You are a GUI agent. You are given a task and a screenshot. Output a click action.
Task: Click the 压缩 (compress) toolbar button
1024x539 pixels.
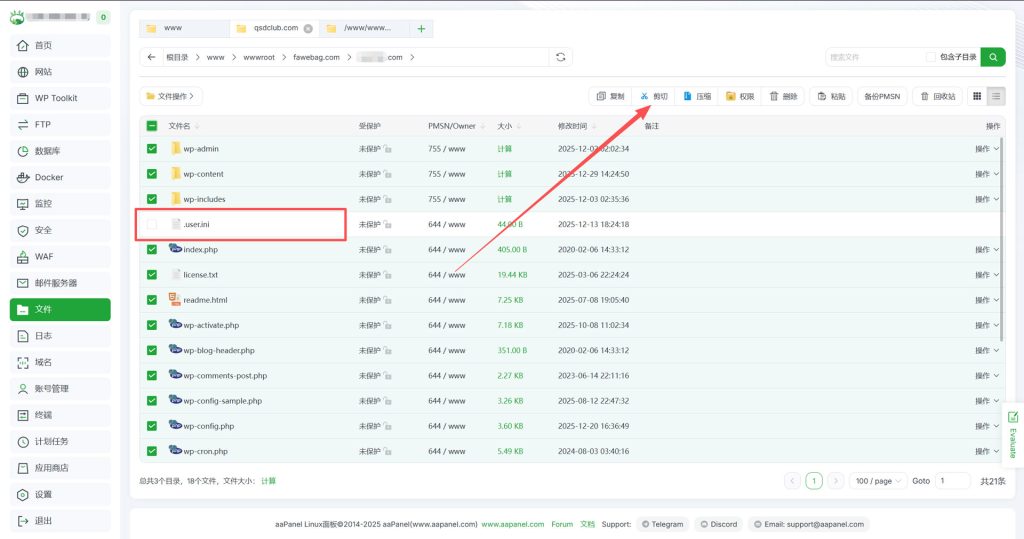click(697, 96)
